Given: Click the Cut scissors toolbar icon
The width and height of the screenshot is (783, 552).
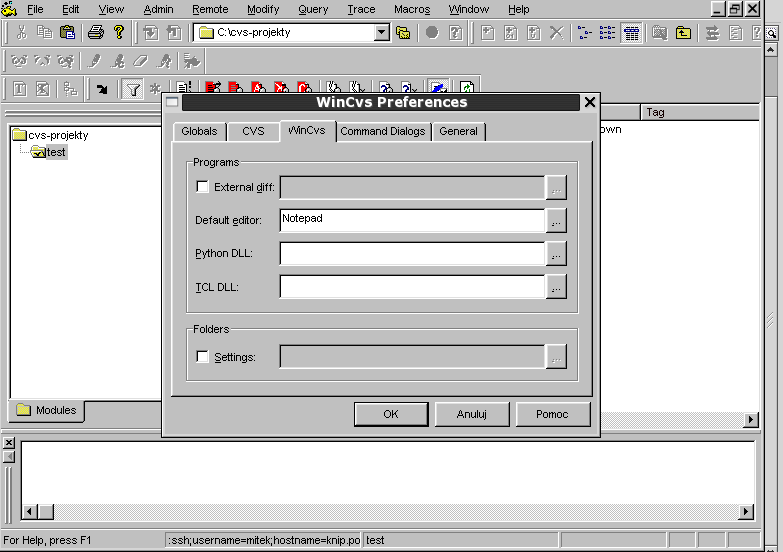Looking at the screenshot, I should coord(21,33).
